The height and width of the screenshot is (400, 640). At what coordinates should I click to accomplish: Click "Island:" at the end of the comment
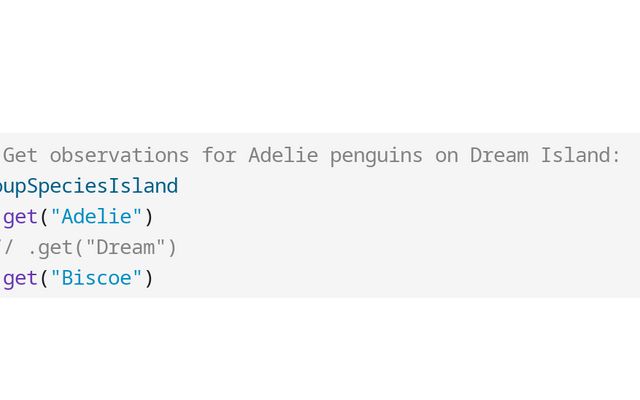580,156
